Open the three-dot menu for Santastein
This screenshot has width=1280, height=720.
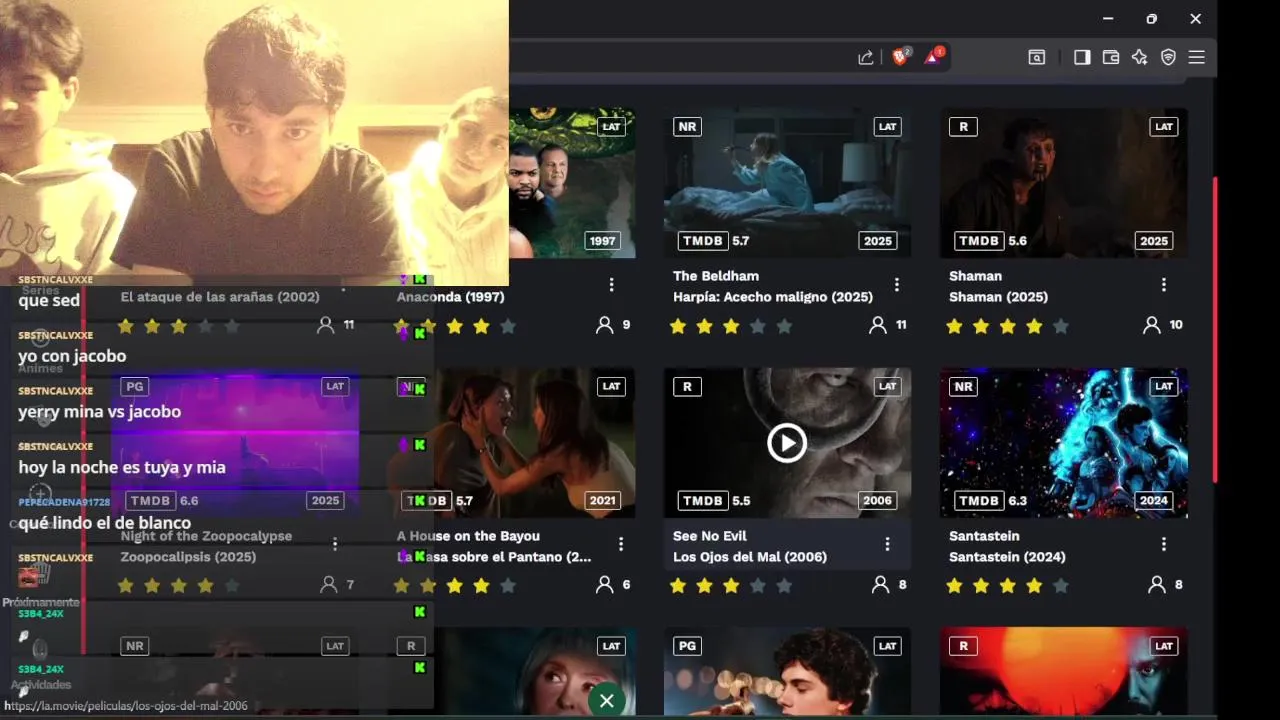click(x=1164, y=544)
